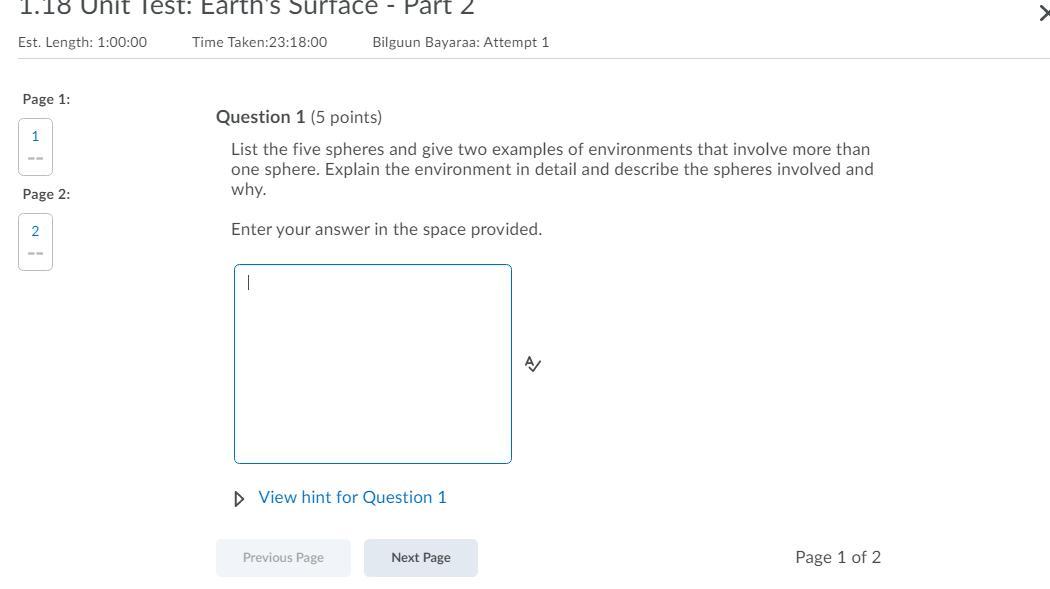Click the 'Est. Length: 1:00:00' text
The height and width of the screenshot is (589, 1050).
point(82,42)
